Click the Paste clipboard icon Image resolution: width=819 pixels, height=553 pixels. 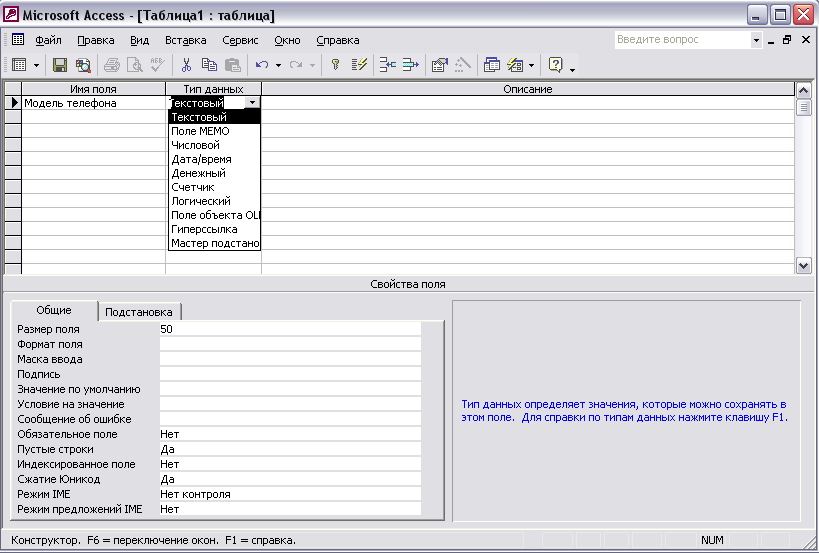pyautogui.click(x=232, y=65)
